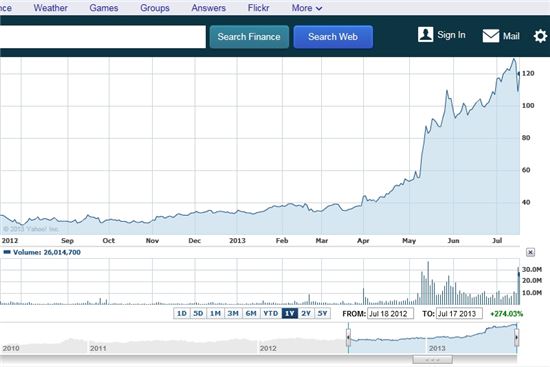Click the Jul axis label

(497, 241)
